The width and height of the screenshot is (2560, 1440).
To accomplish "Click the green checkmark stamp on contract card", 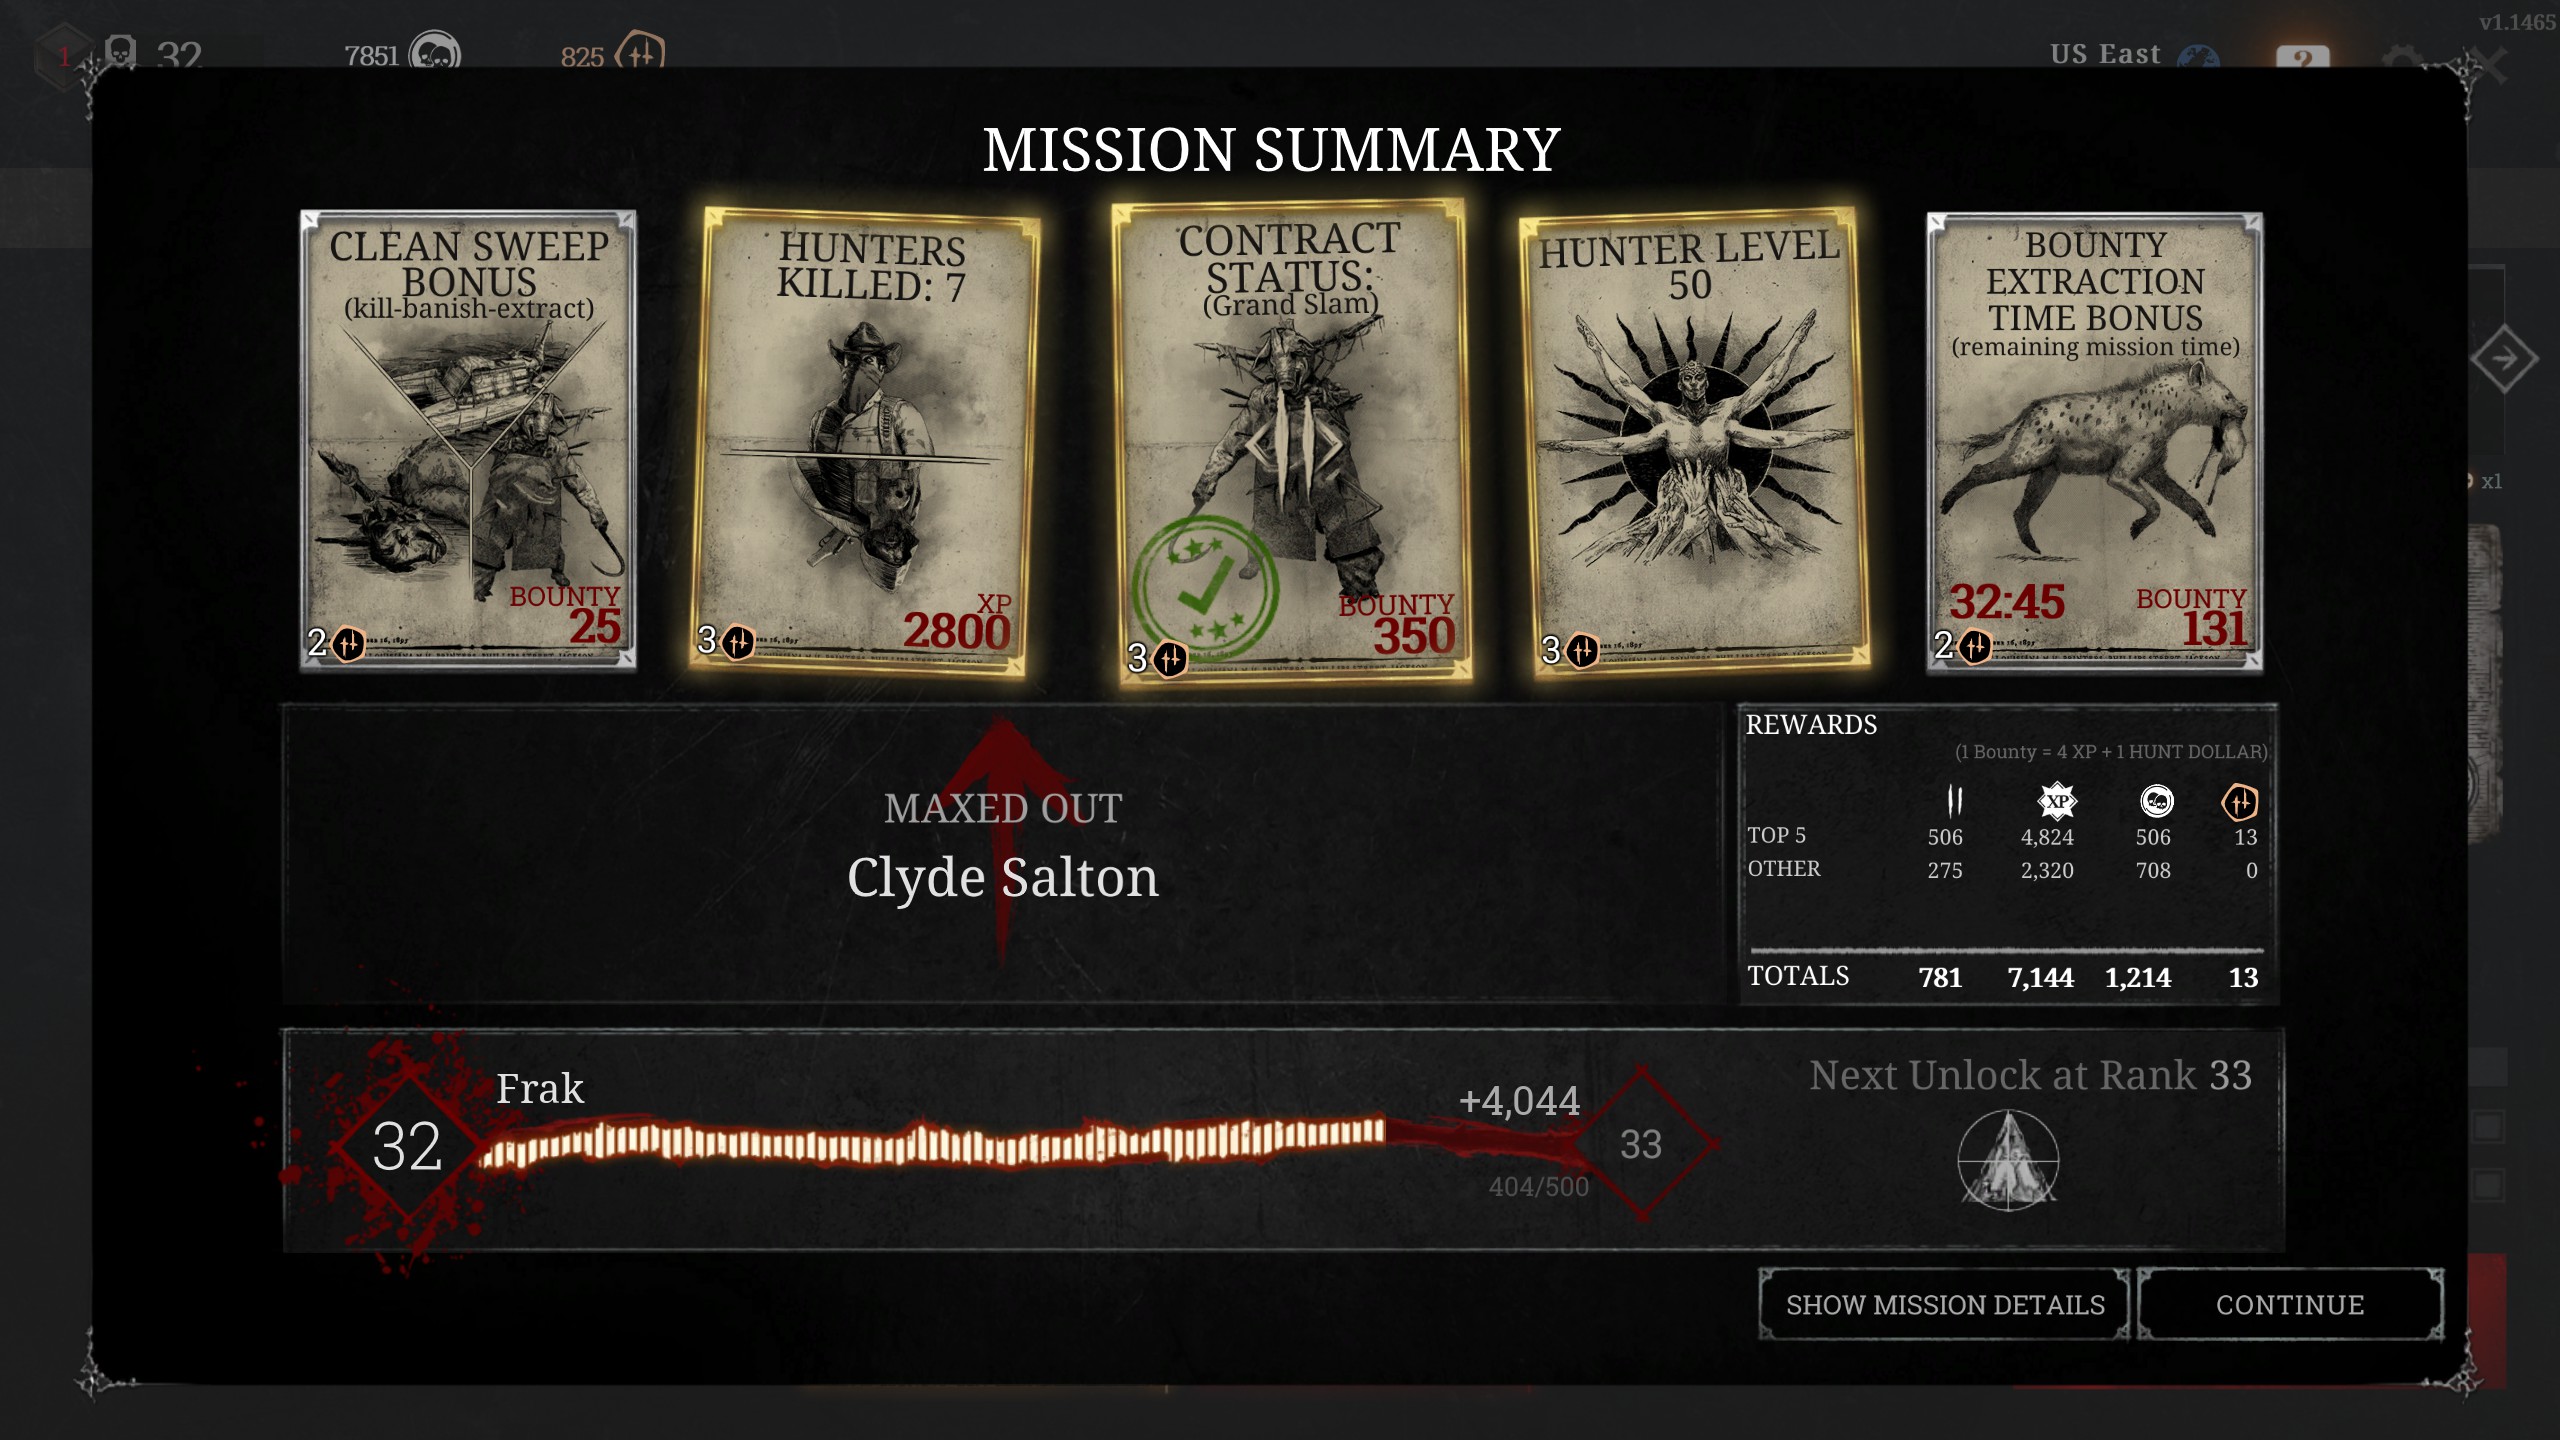I will [x=1204, y=589].
